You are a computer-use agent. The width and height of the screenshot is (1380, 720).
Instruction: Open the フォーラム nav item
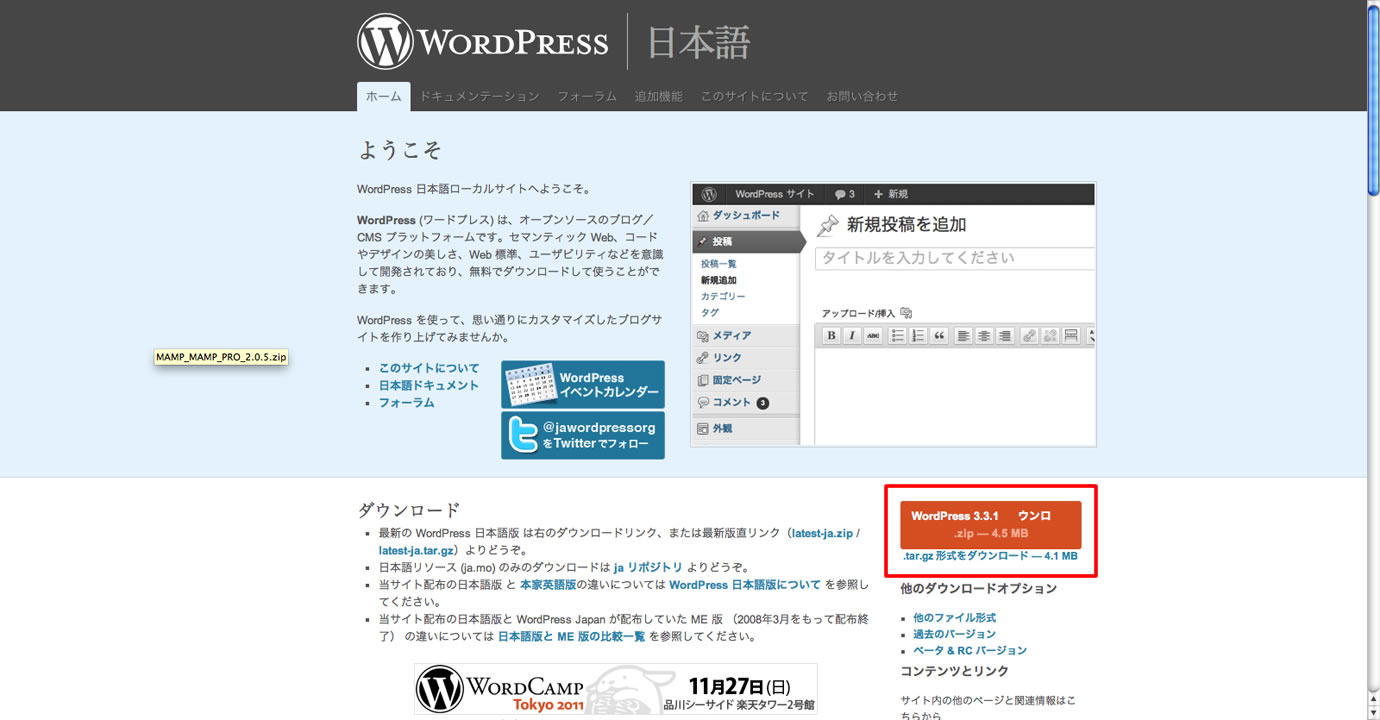(x=587, y=96)
